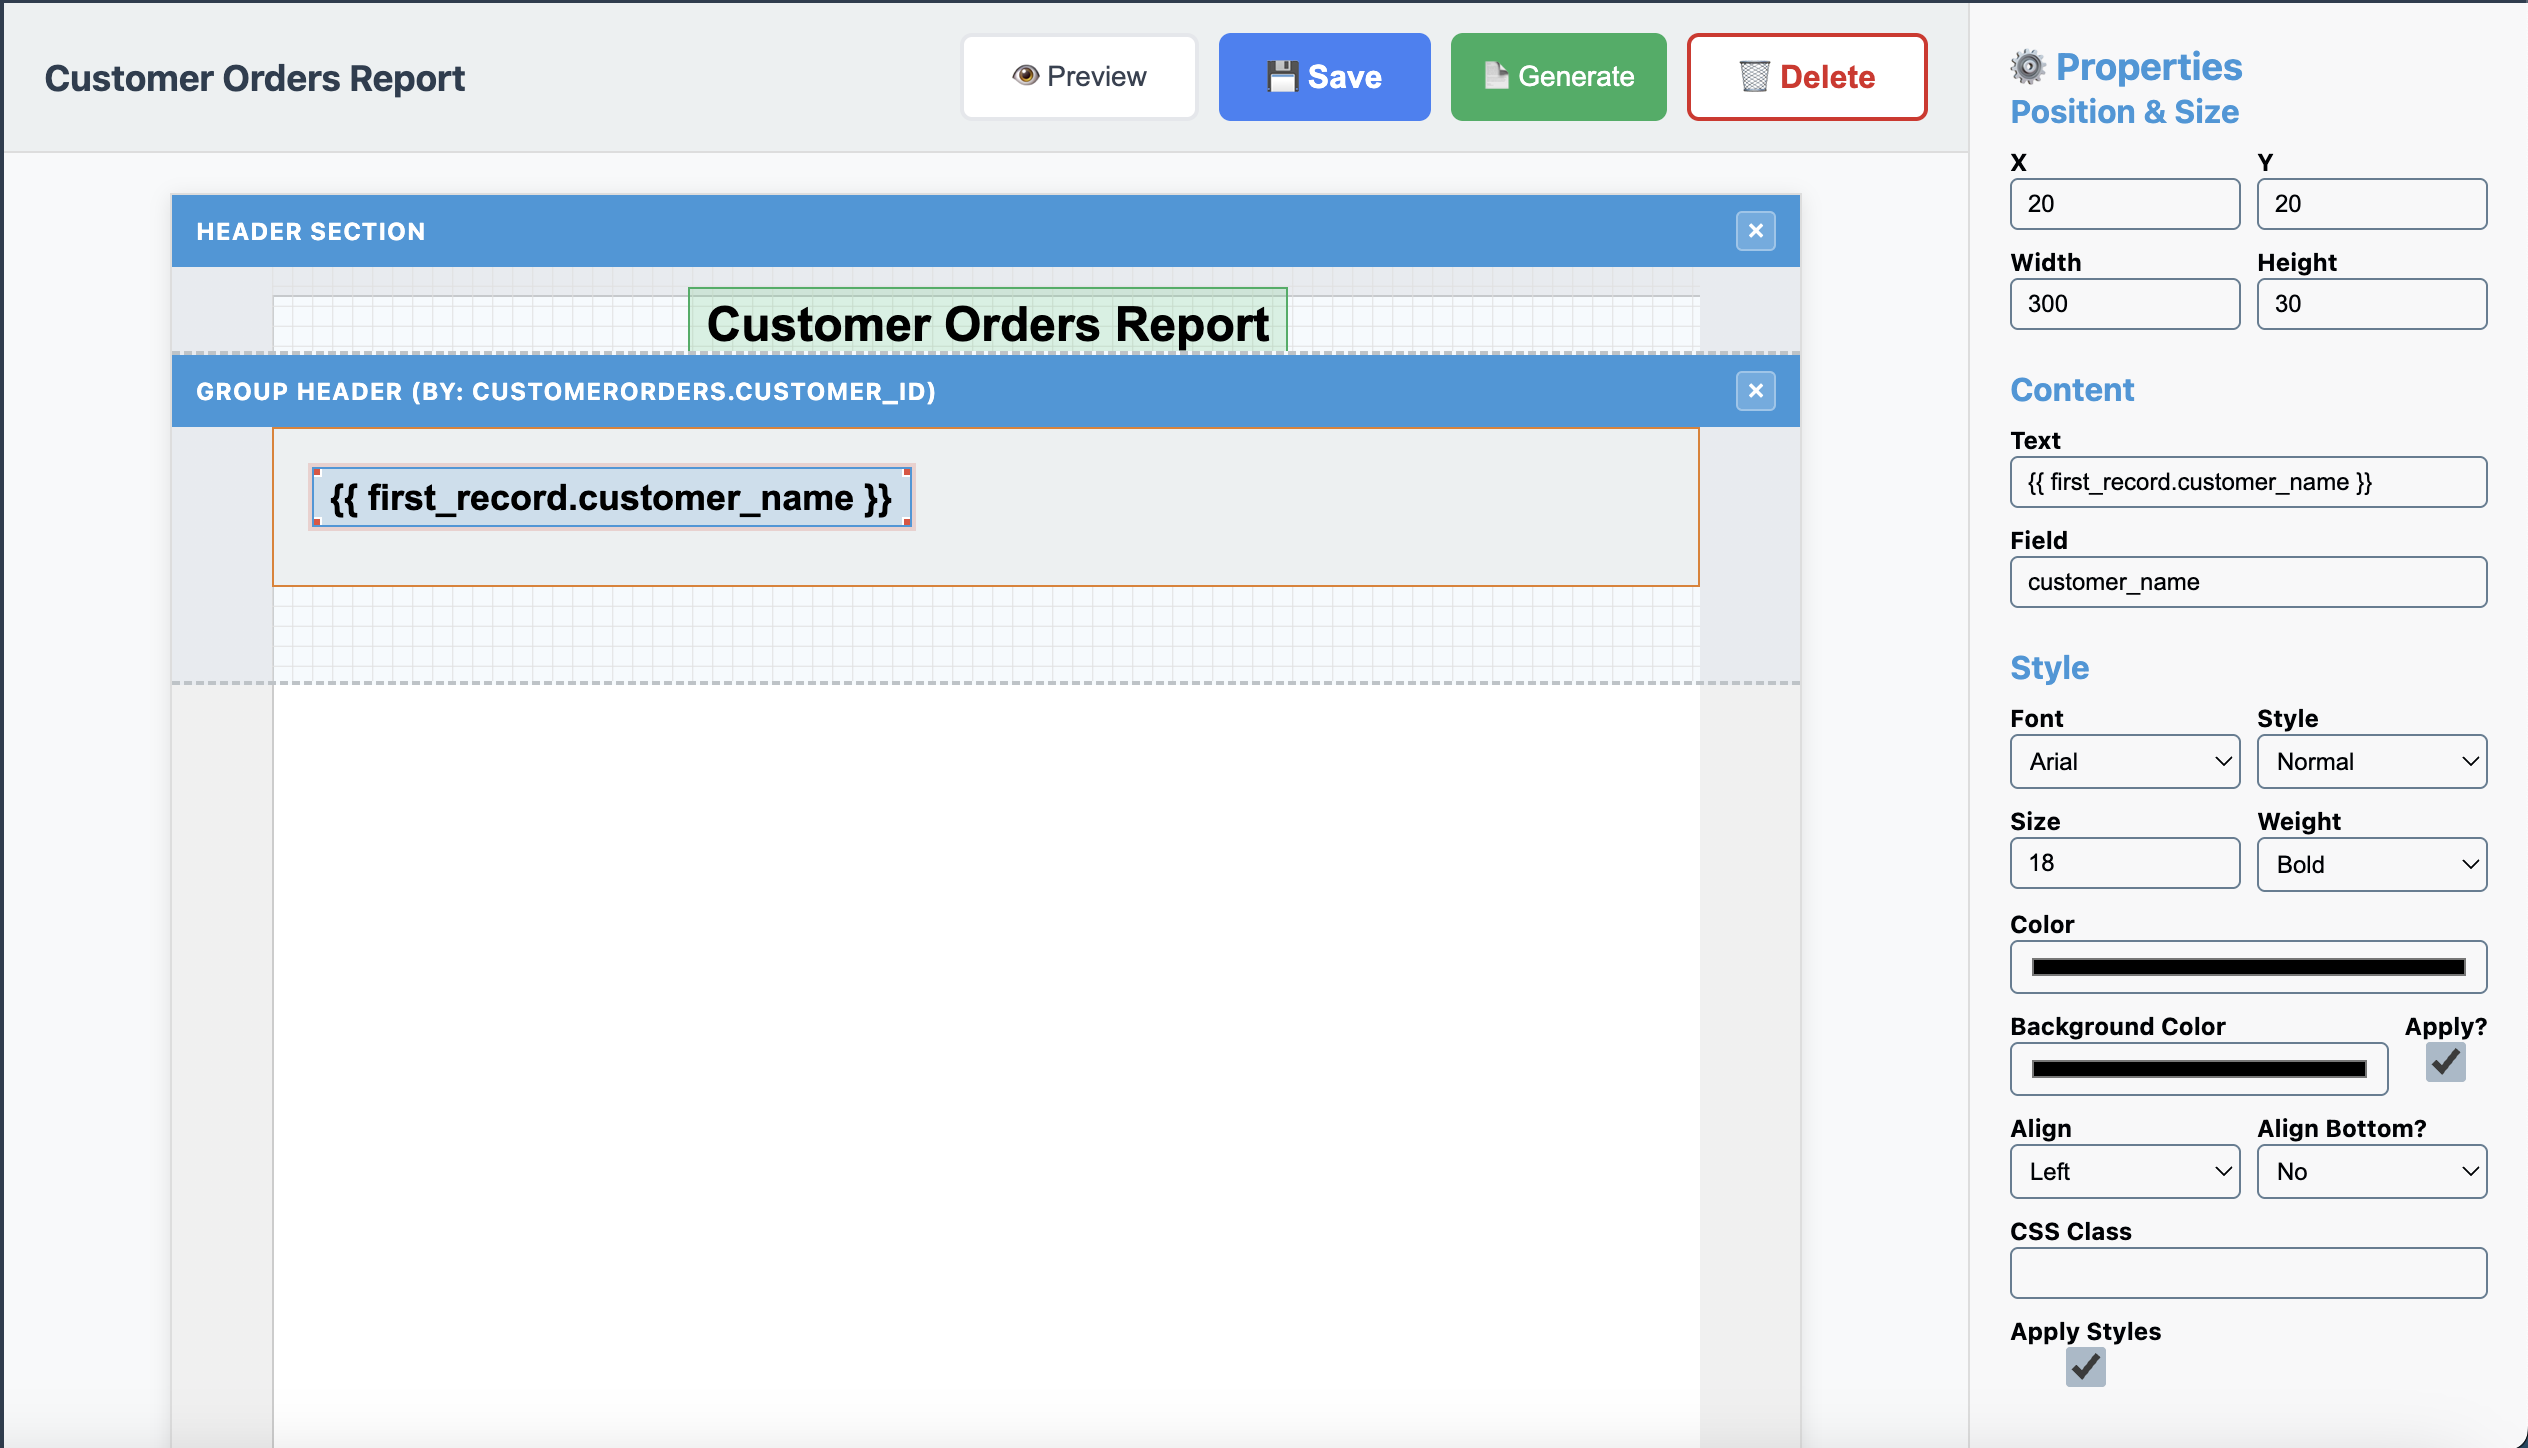
Task: Close the Header Section panel
Action: pyautogui.click(x=1755, y=230)
